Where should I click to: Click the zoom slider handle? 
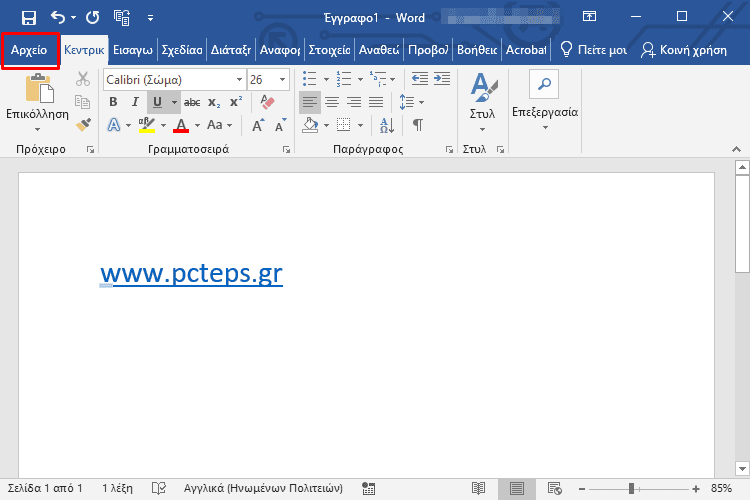tap(631, 489)
